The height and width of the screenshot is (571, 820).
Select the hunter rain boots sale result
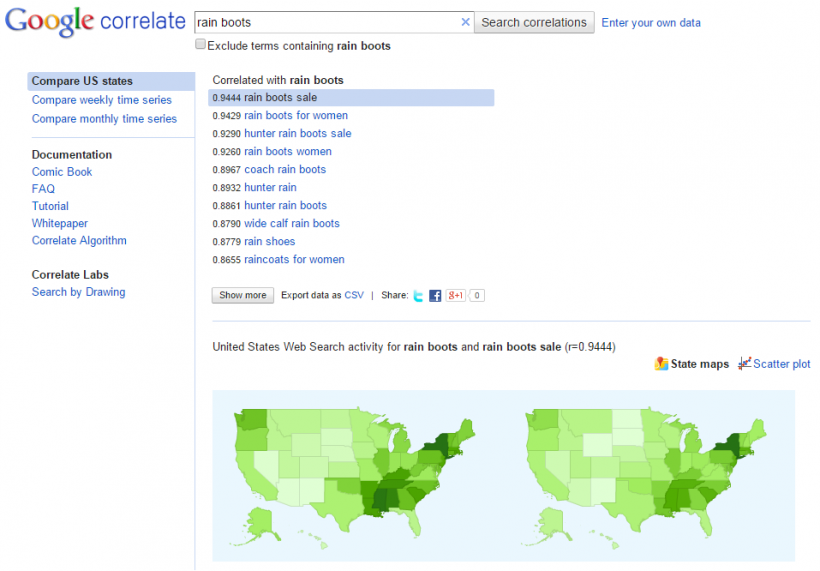pyautogui.click(x=297, y=133)
